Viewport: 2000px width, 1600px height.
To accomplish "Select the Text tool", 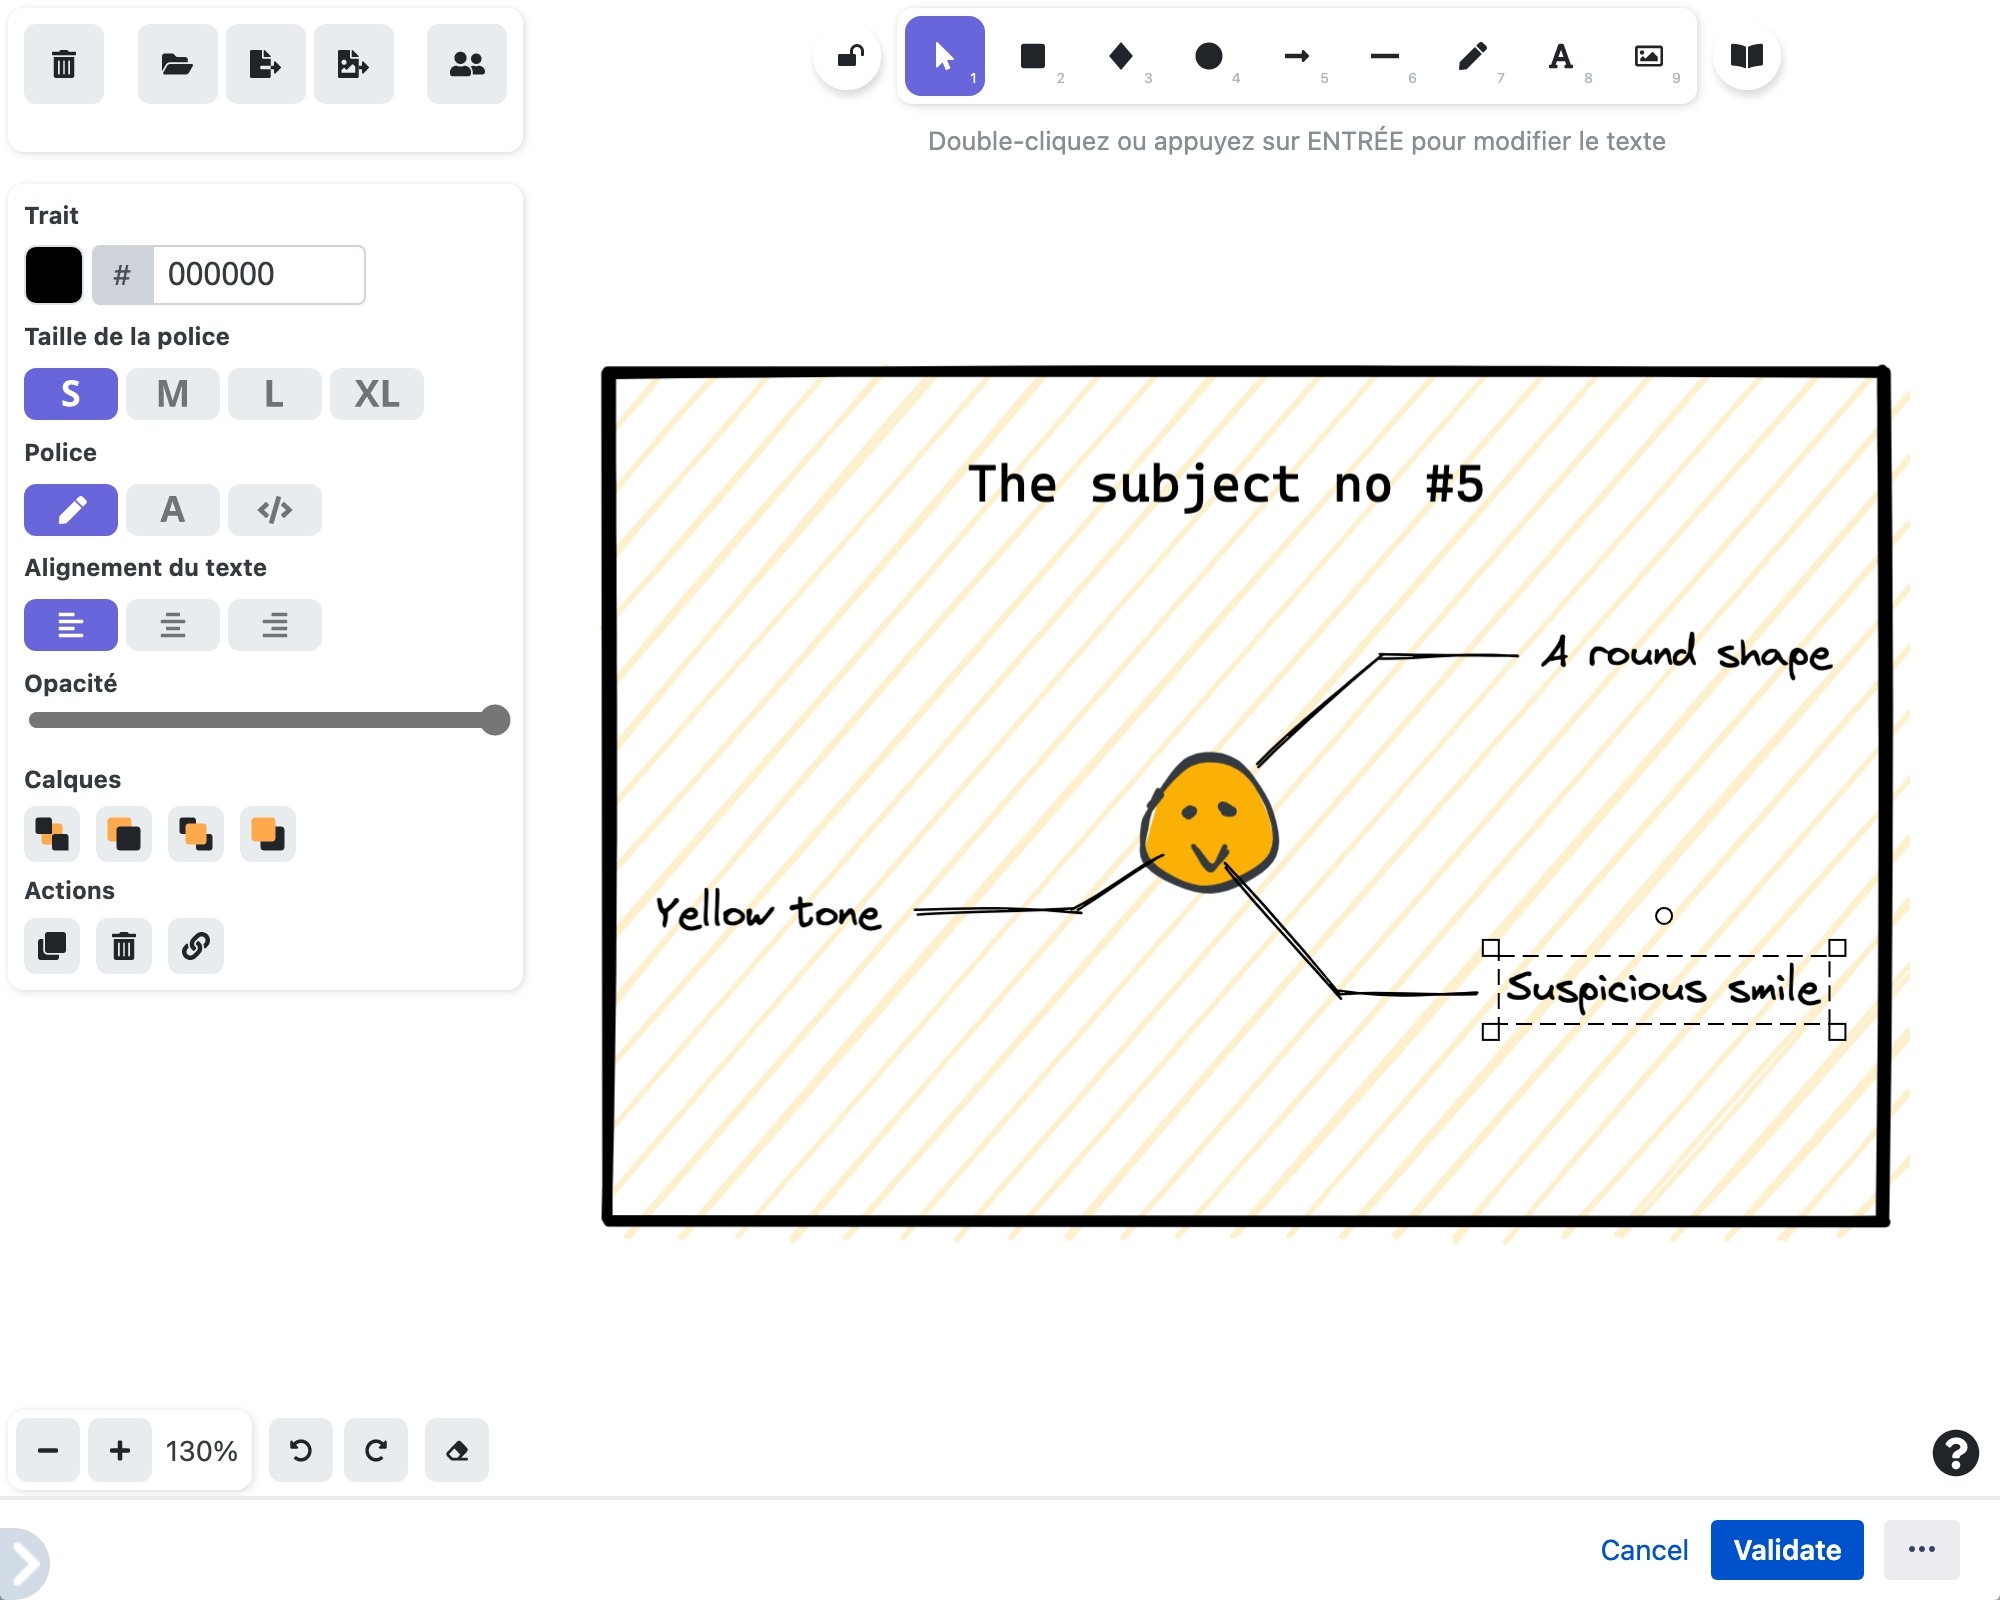I will [x=1560, y=56].
